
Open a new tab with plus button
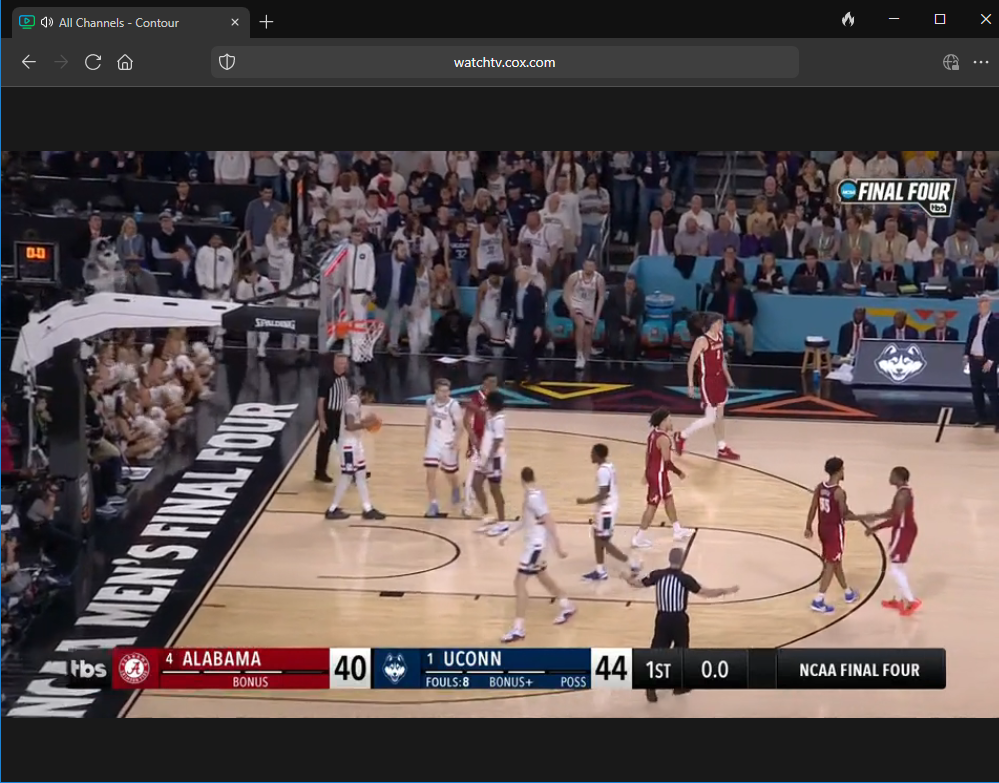266,22
